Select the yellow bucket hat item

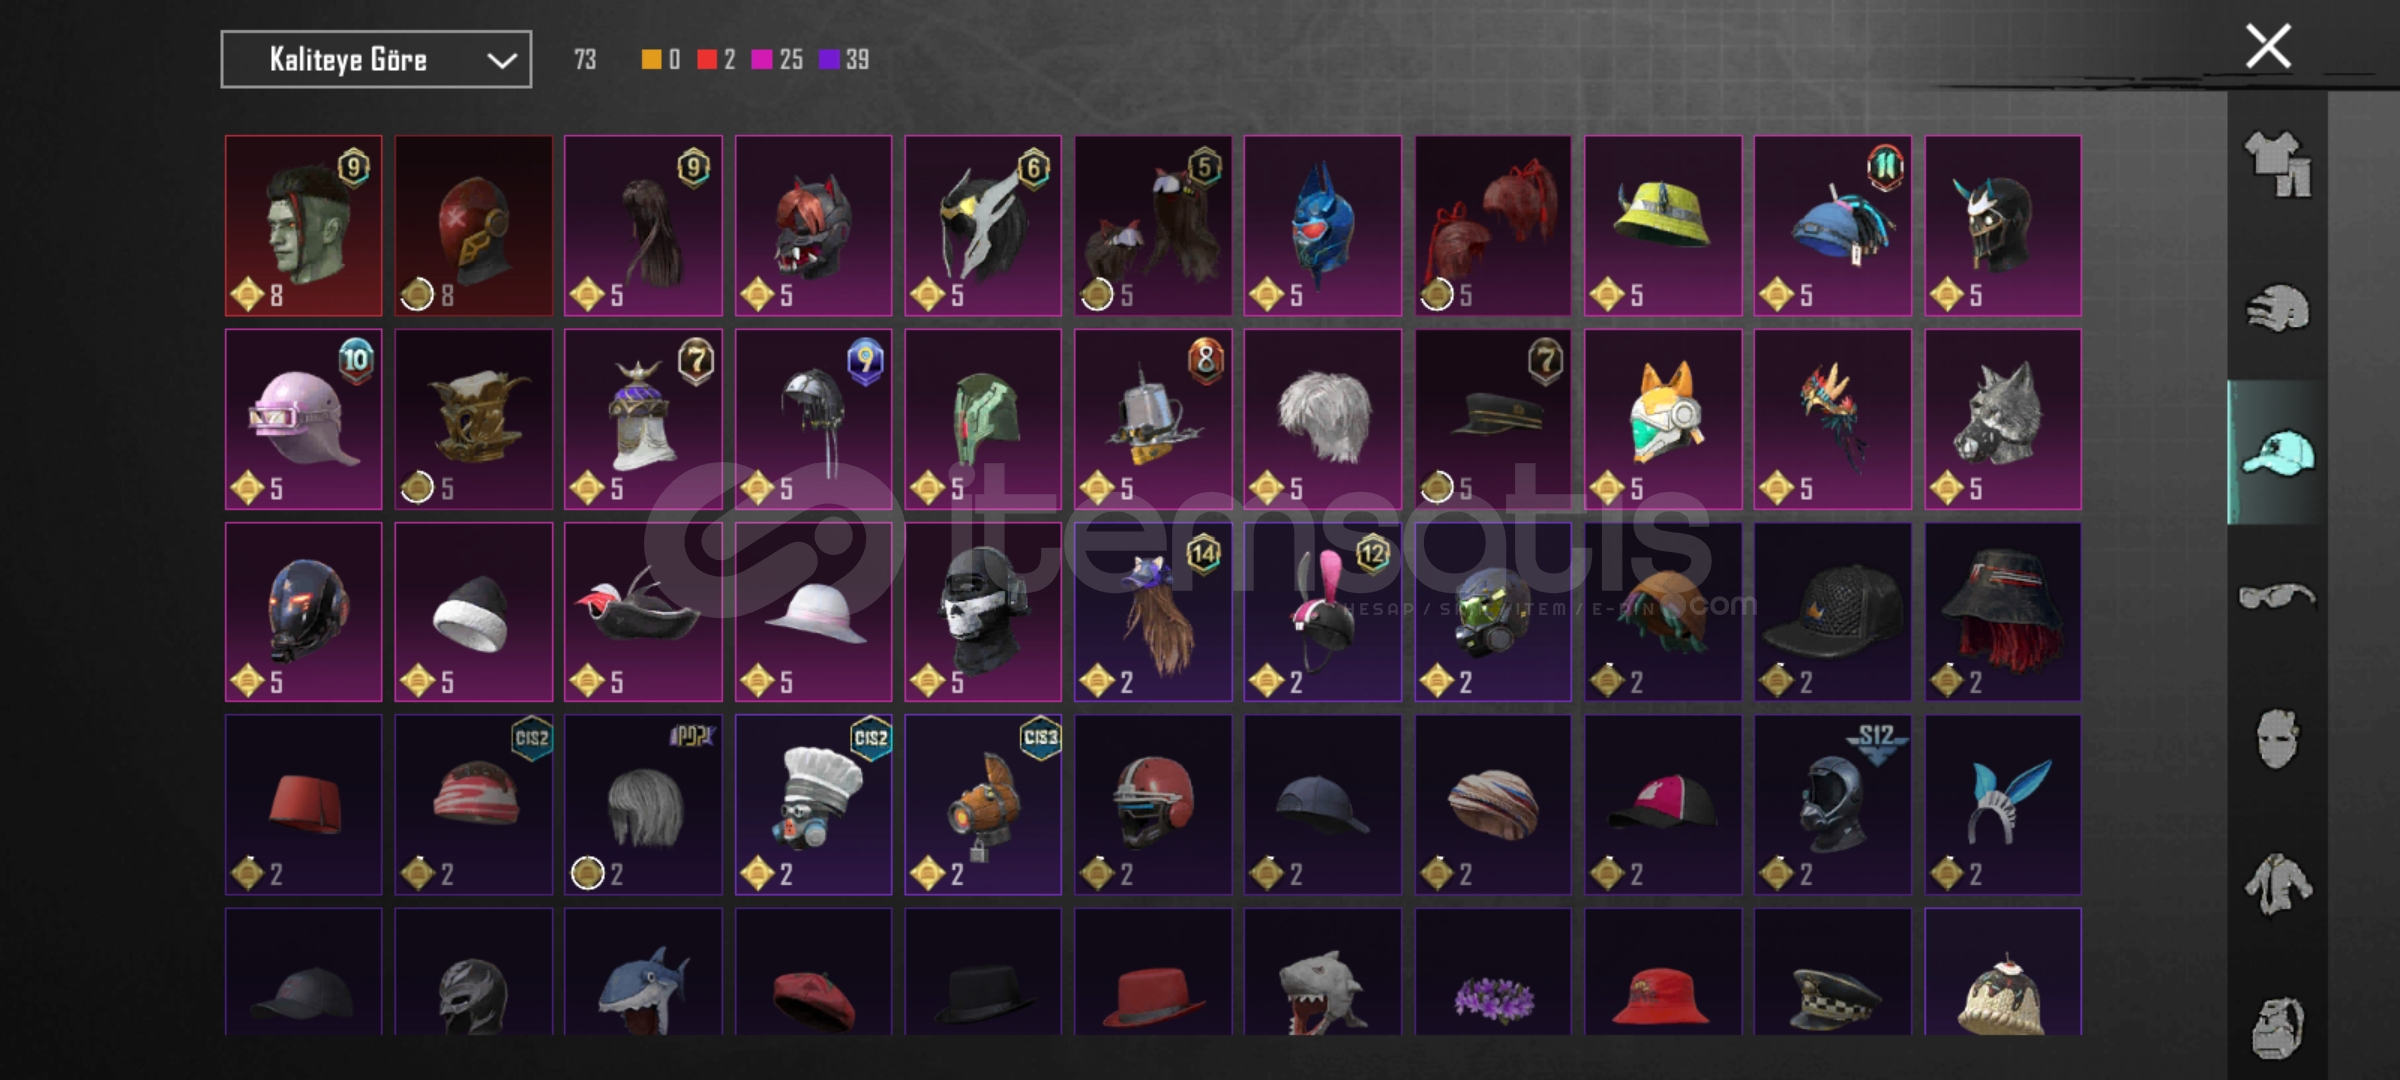point(1663,226)
